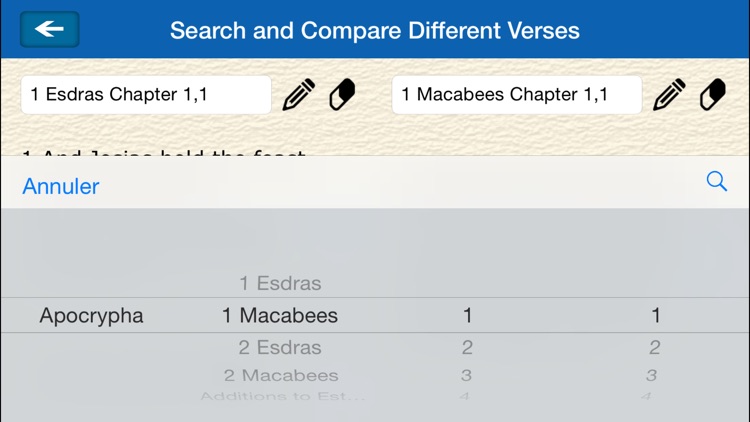
Task: Clear the 1 Macabees field with eraser
Action: (x=713, y=95)
